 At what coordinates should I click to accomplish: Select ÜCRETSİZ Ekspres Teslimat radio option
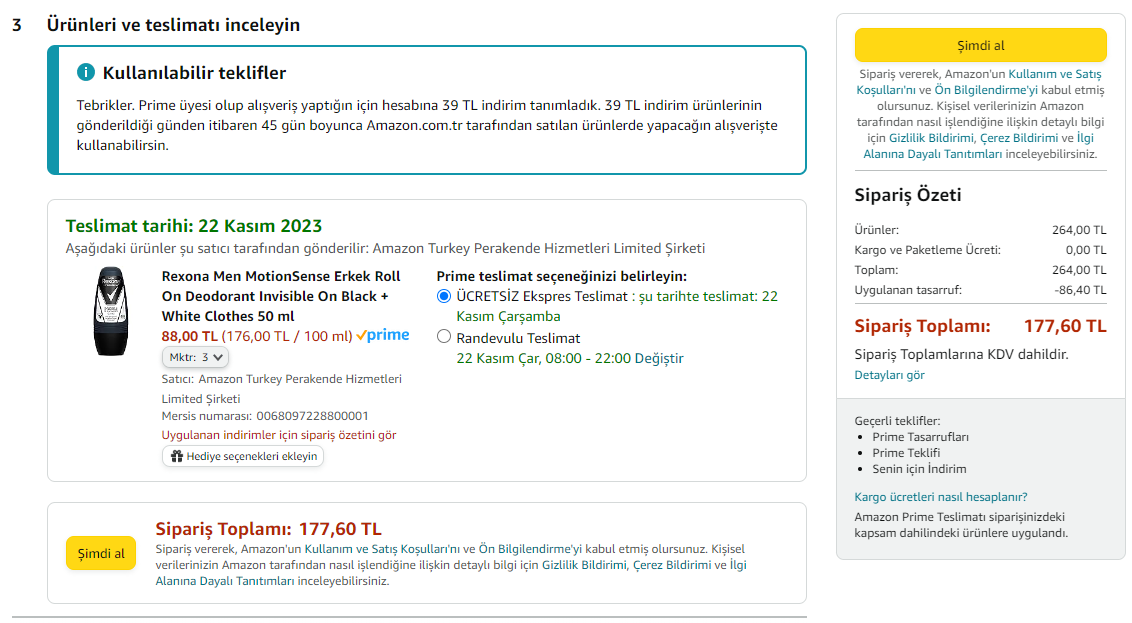tap(444, 296)
